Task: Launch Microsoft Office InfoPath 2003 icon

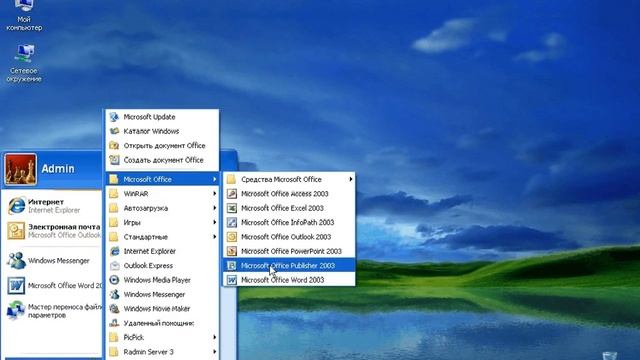Action: [x=231, y=222]
